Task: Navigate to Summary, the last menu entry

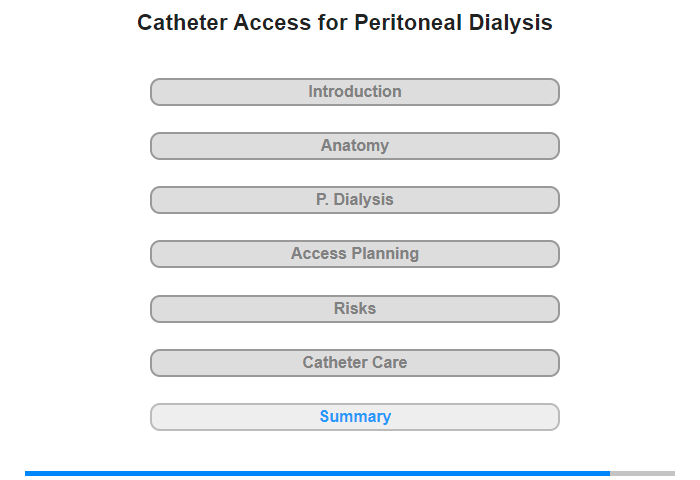Action: coord(354,417)
